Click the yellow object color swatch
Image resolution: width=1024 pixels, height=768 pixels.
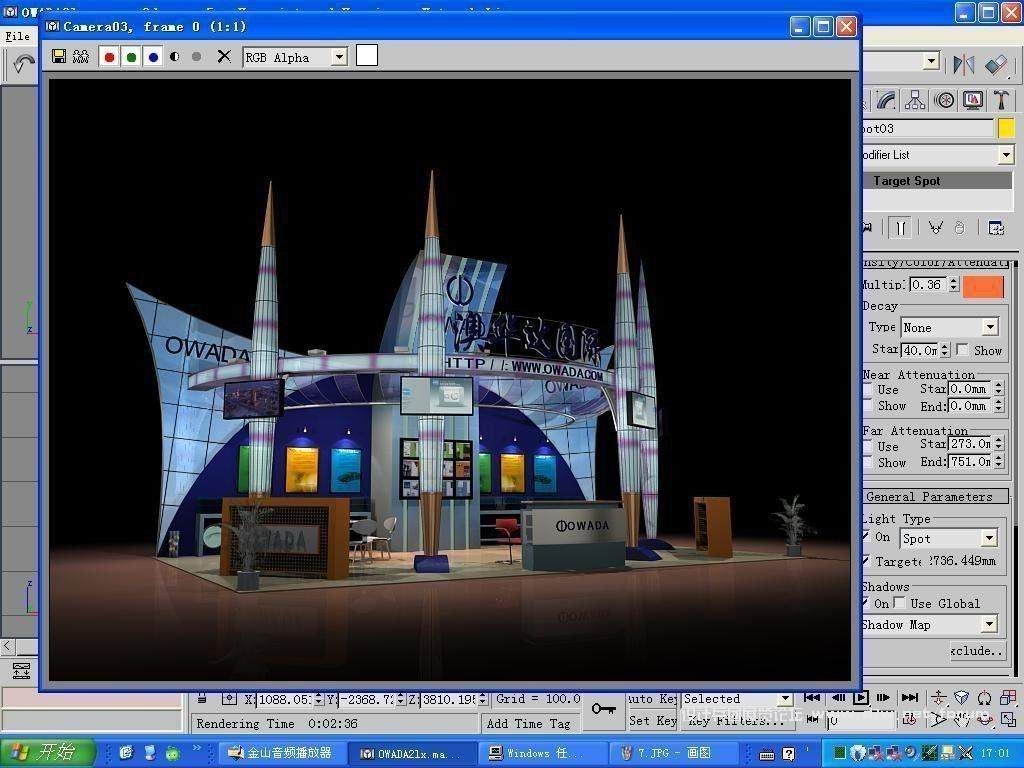click(1006, 128)
